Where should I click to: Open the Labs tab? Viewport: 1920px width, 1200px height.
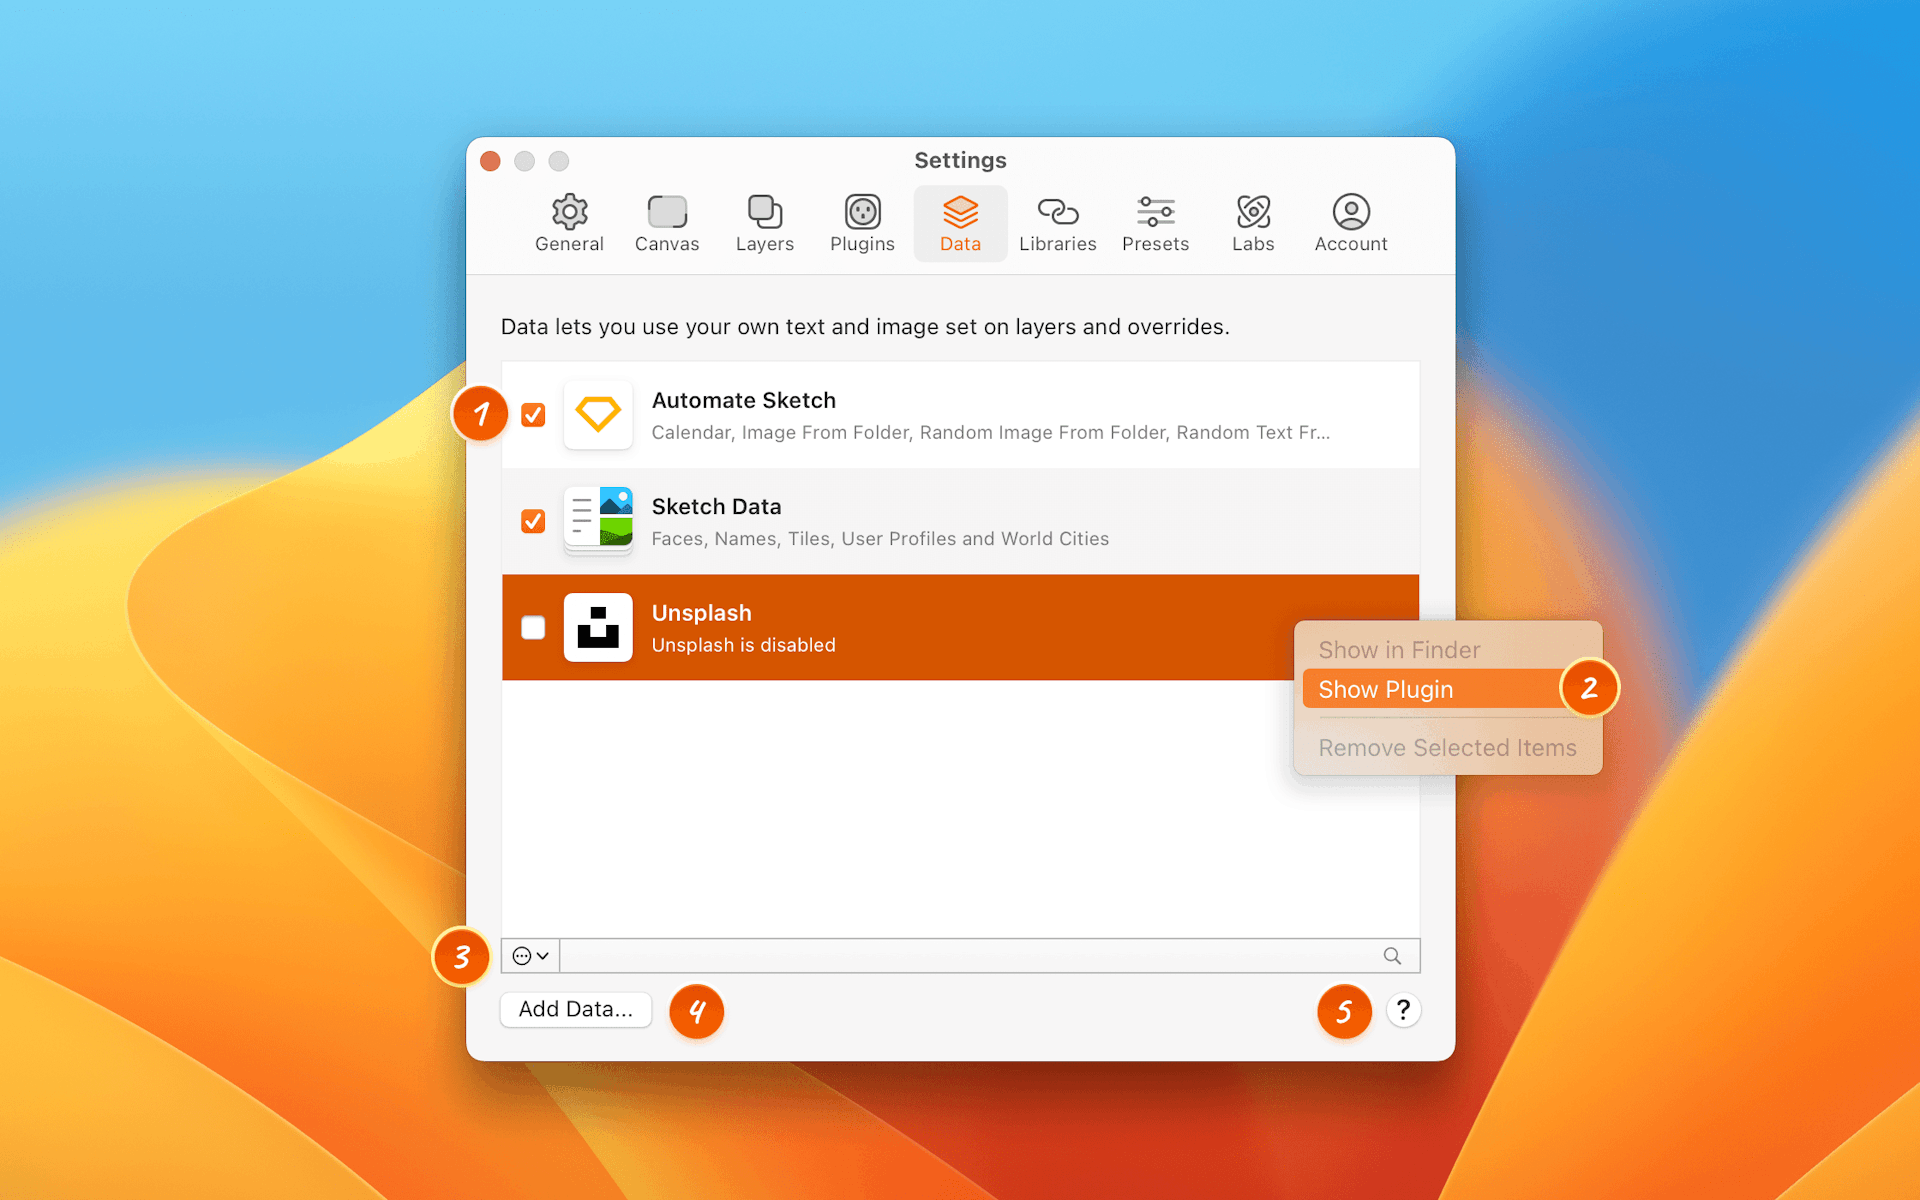(1253, 224)
